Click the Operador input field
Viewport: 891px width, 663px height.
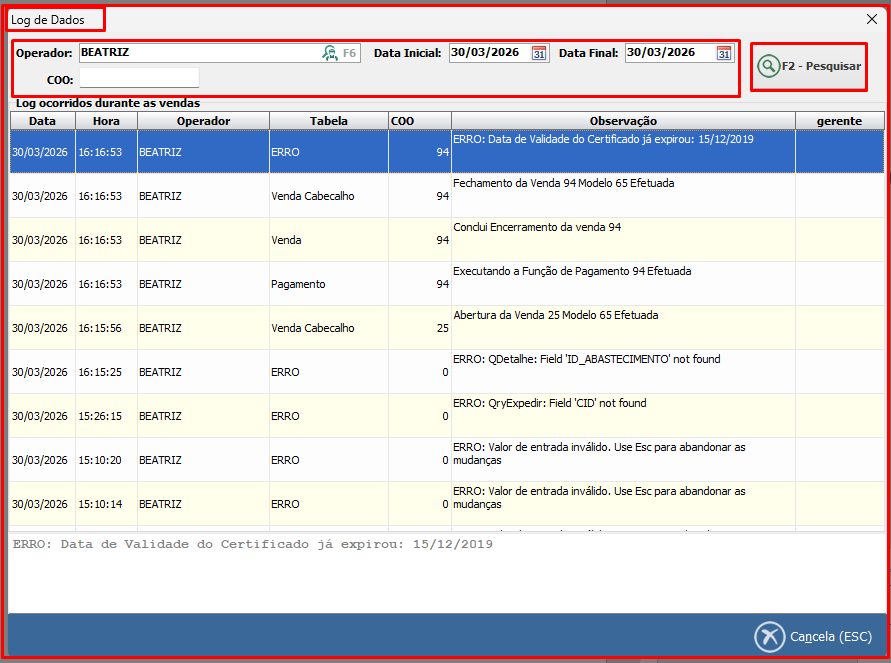click(198, 53)
